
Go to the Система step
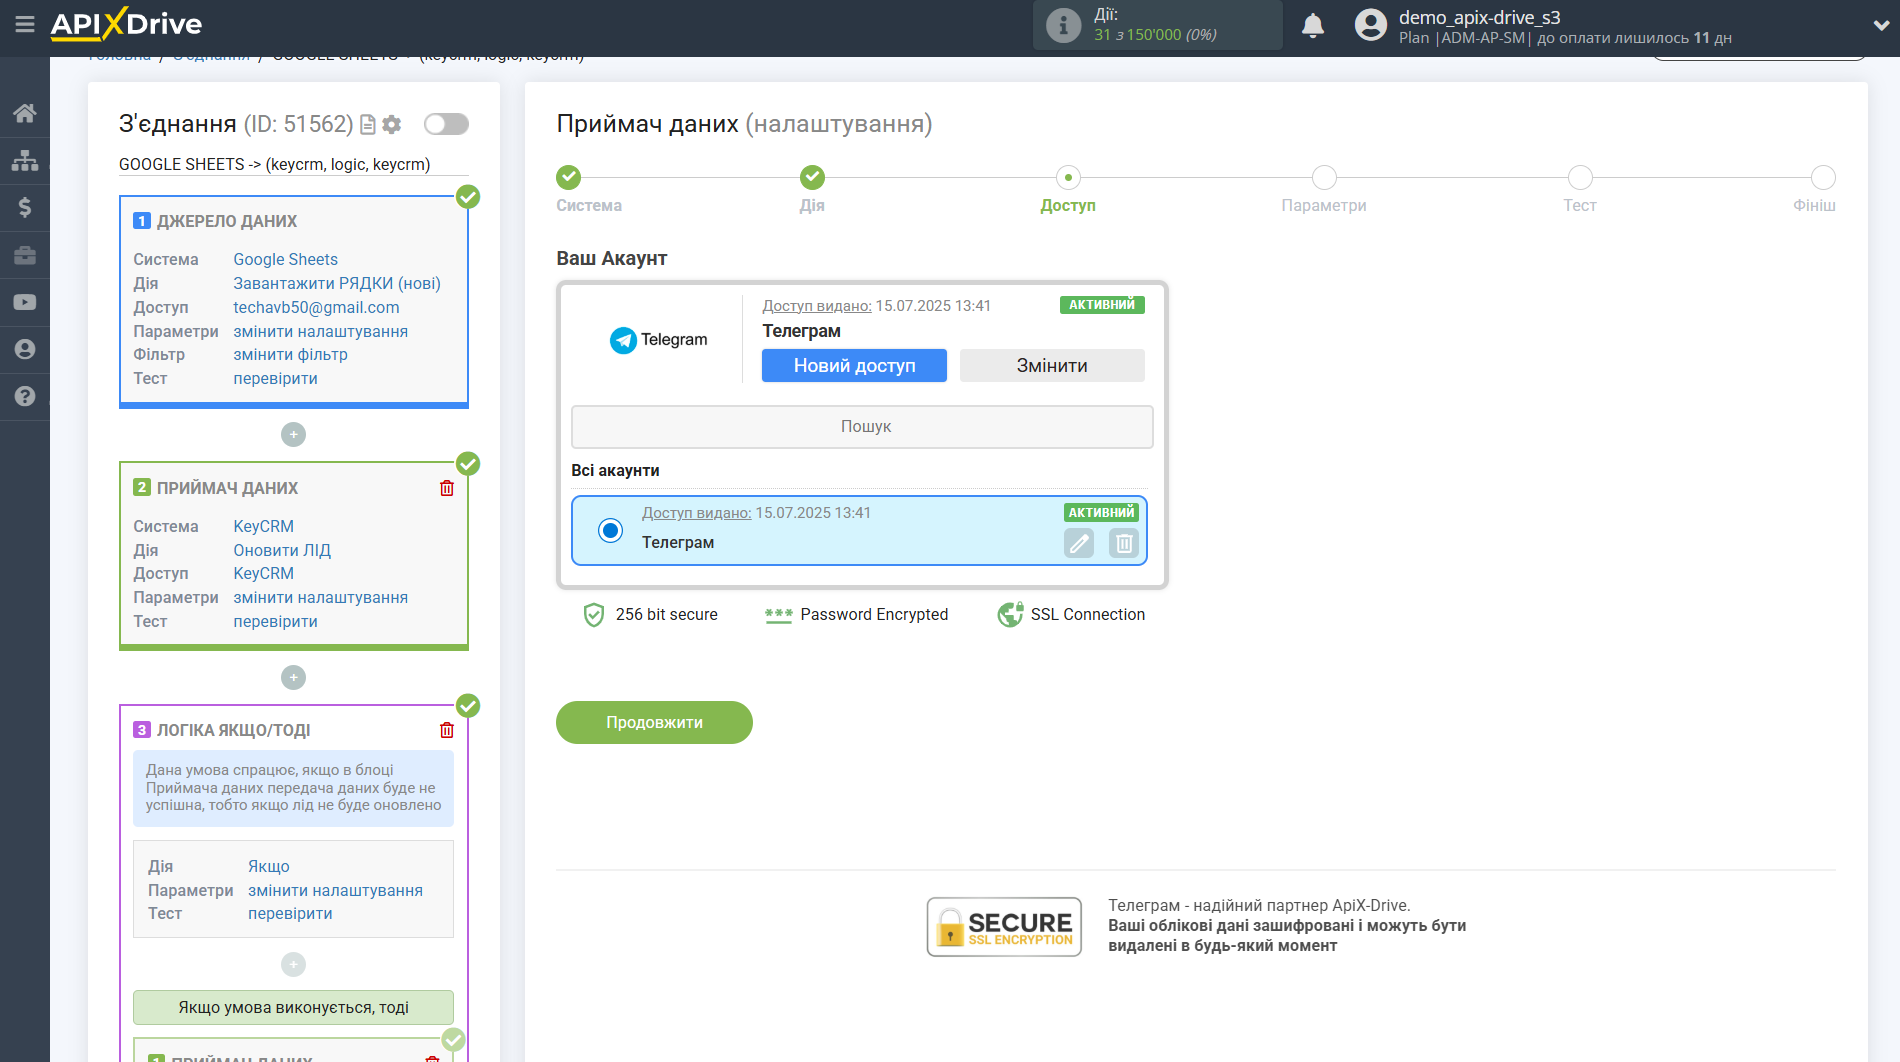click(569, 178)
